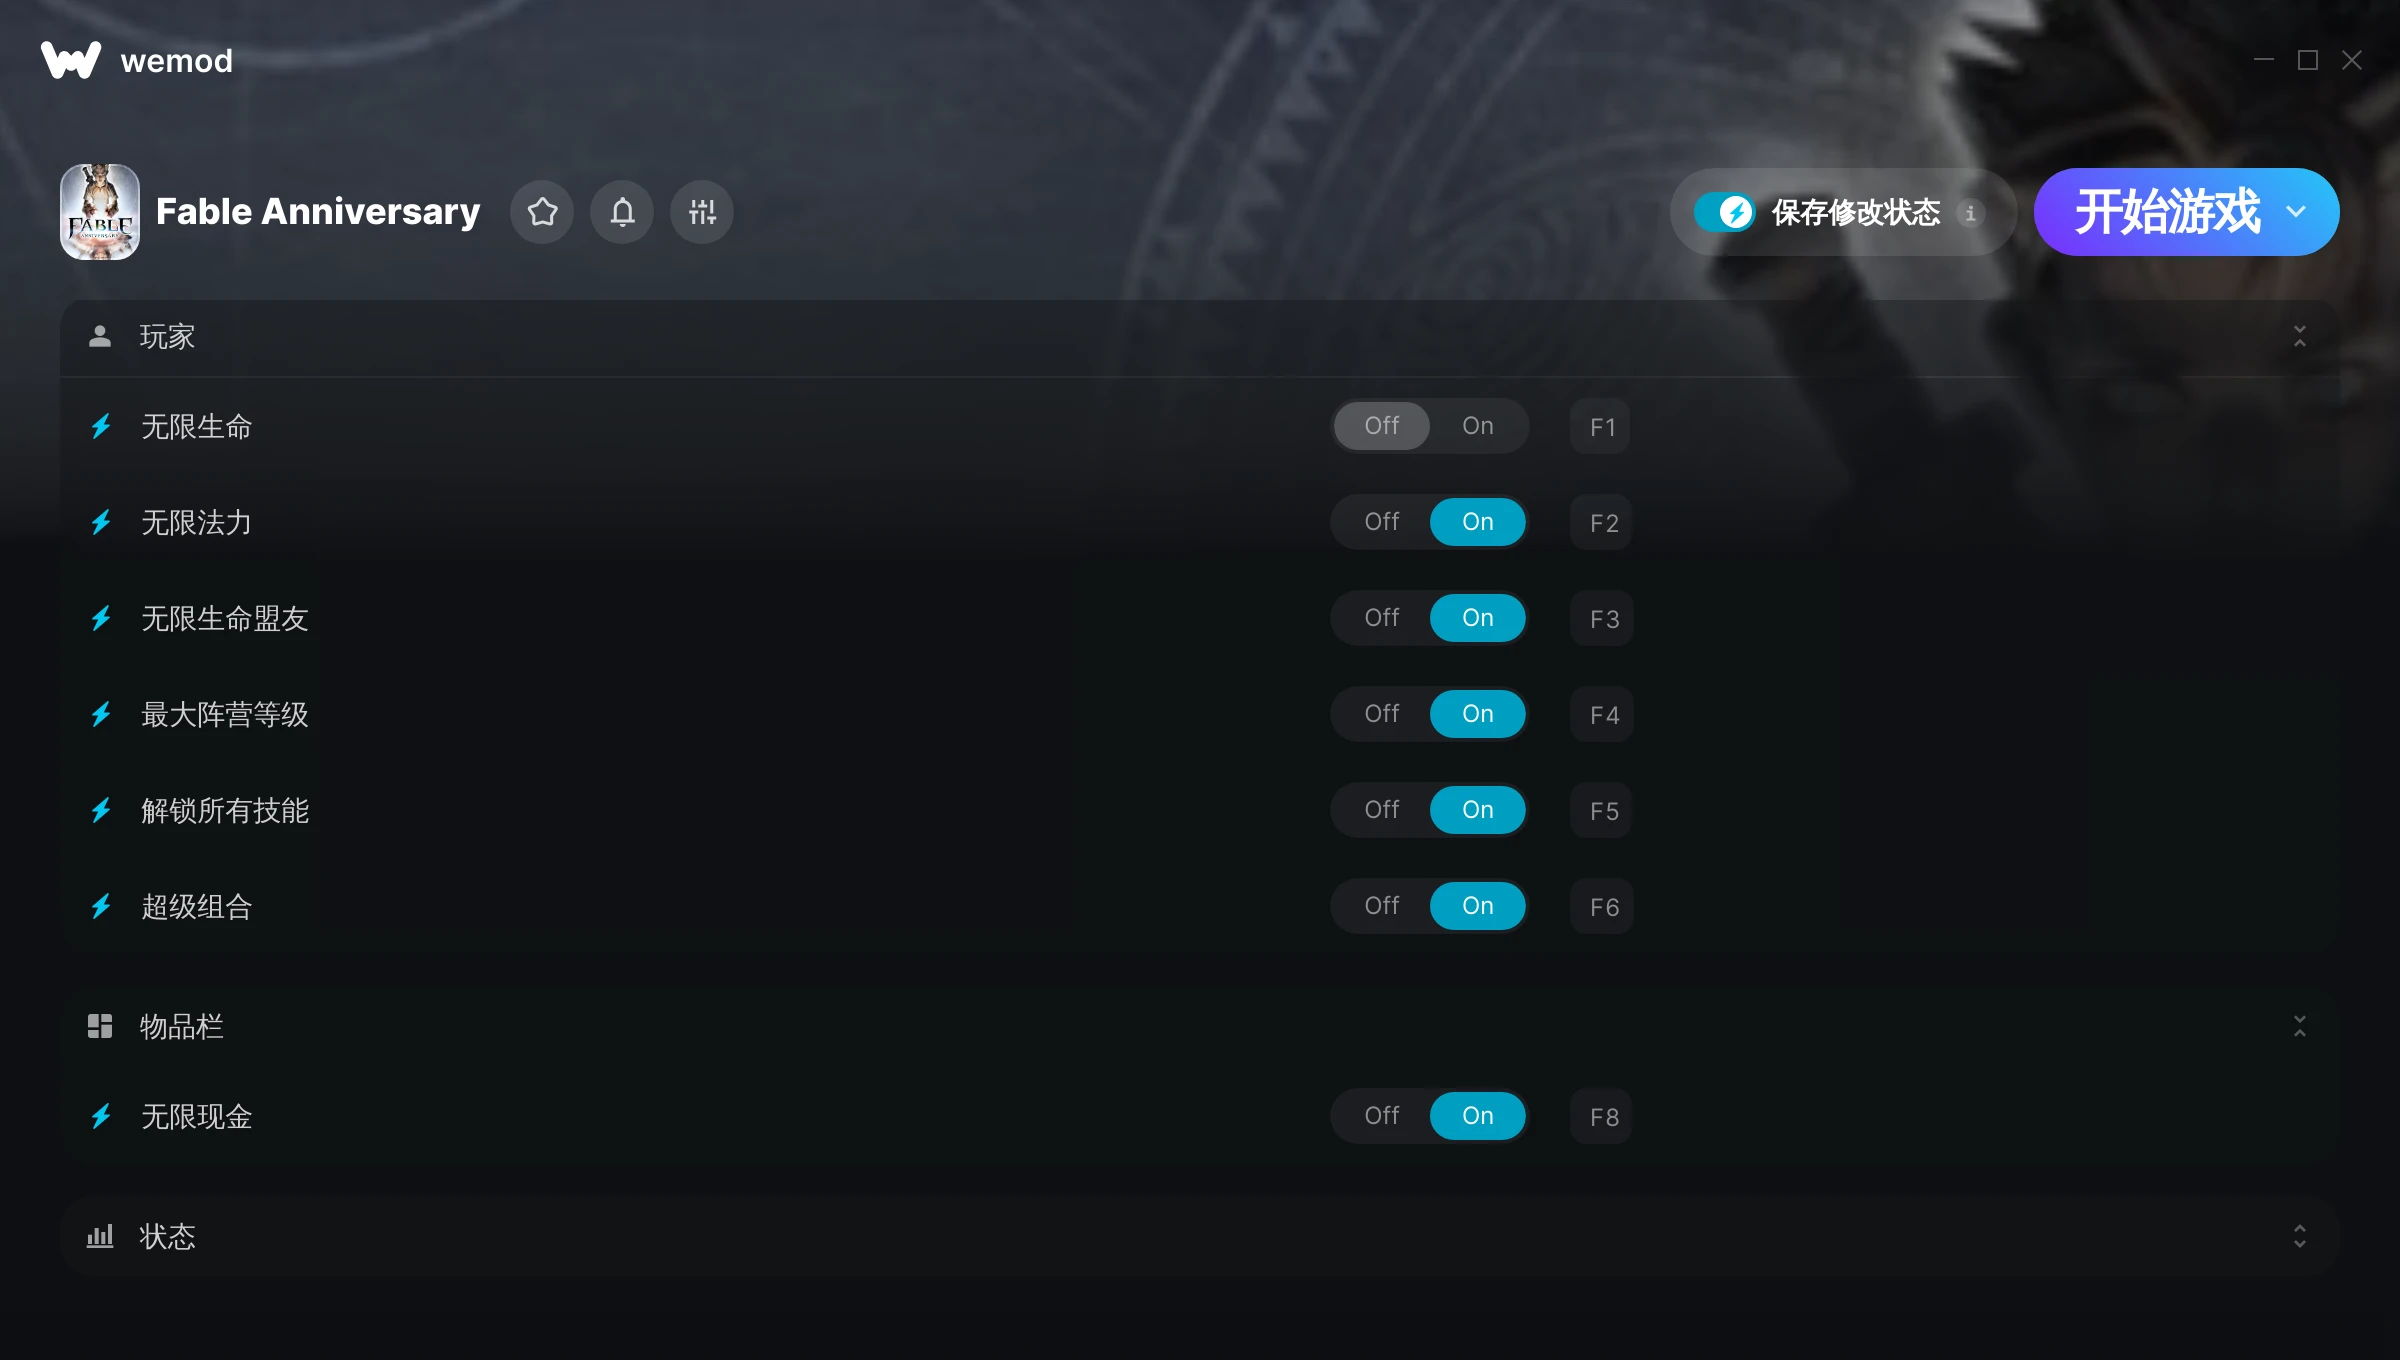Viewport: 2400px width, 1360px height.
Task: Collapse the 玩家 section
Action: click(x=2299, y=336)
